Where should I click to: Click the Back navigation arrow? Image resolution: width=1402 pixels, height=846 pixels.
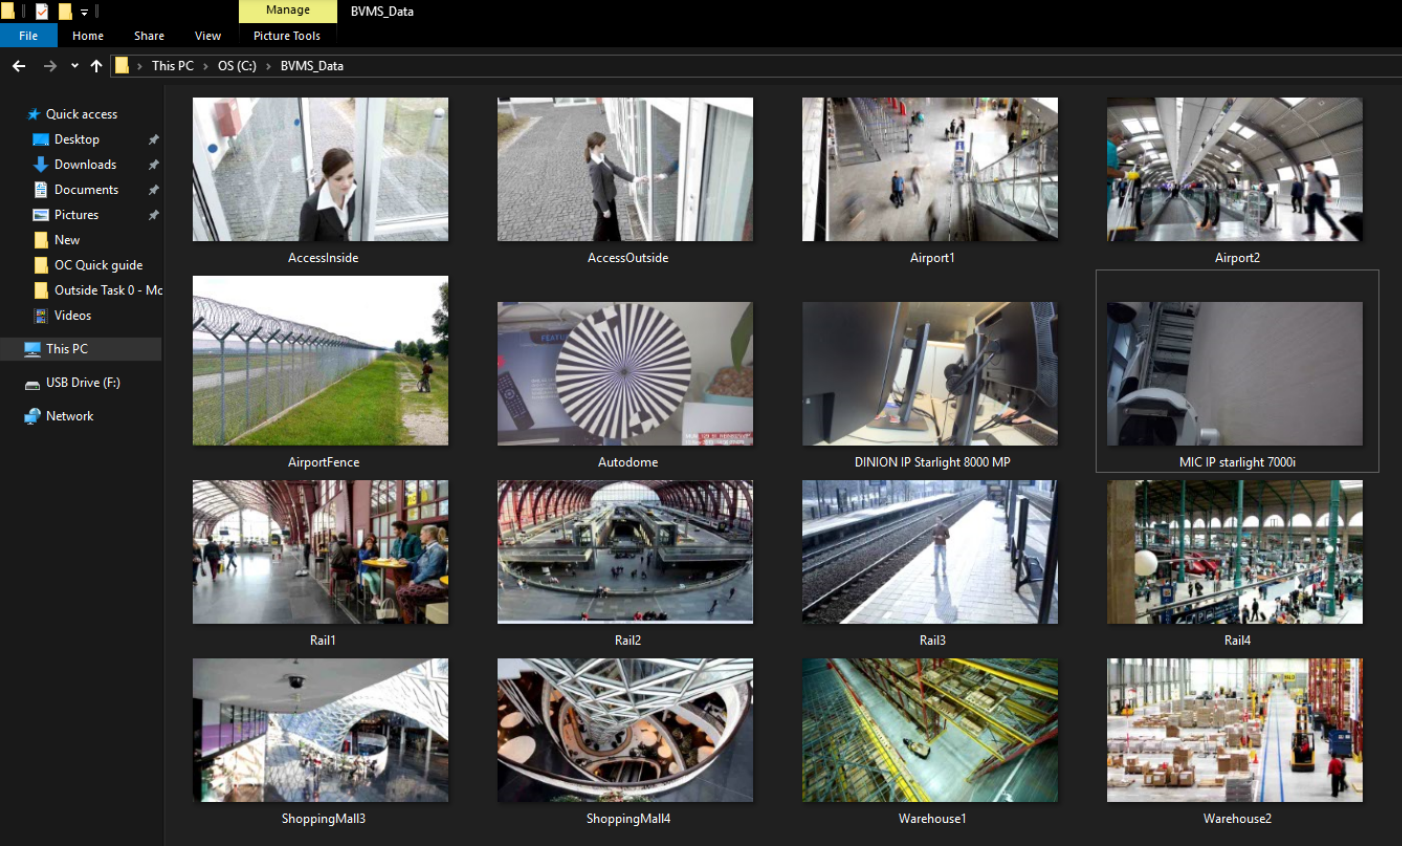[x=19, y=66]
